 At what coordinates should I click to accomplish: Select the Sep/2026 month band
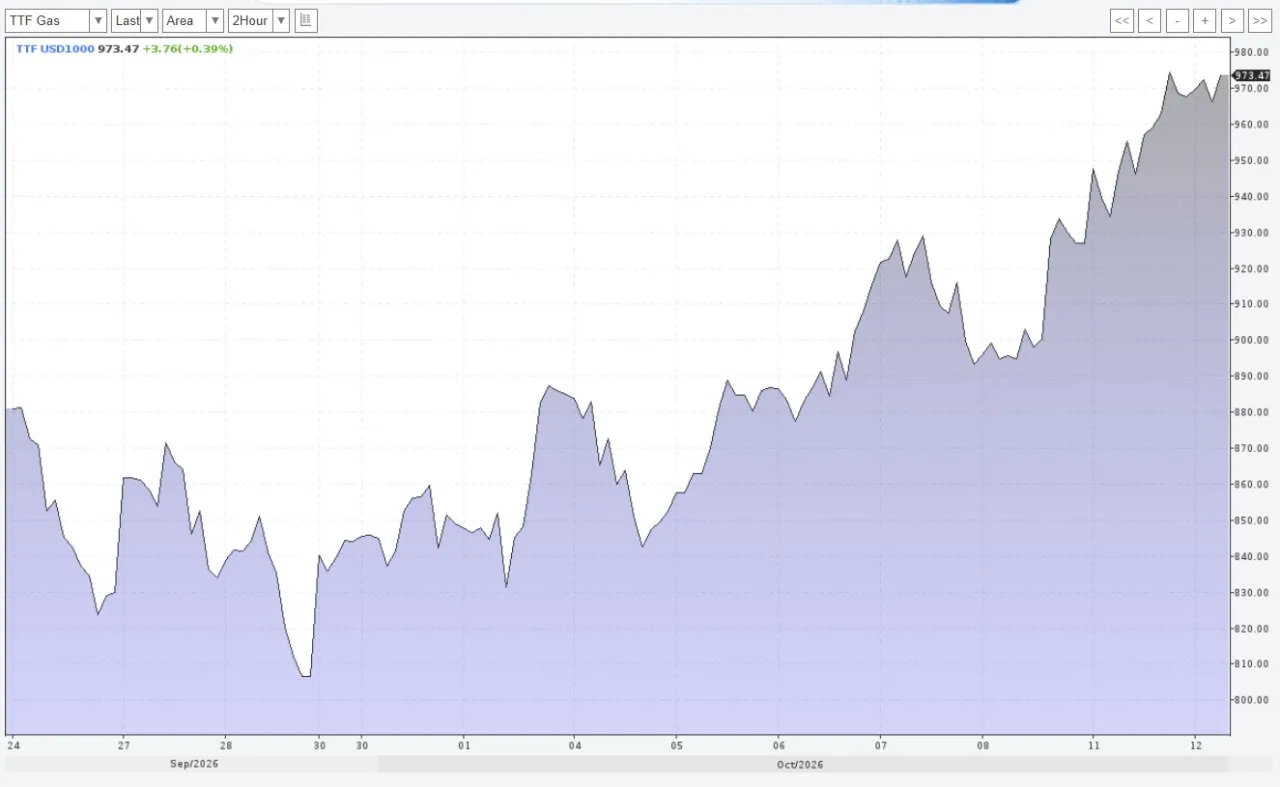(x=193, y=764)
